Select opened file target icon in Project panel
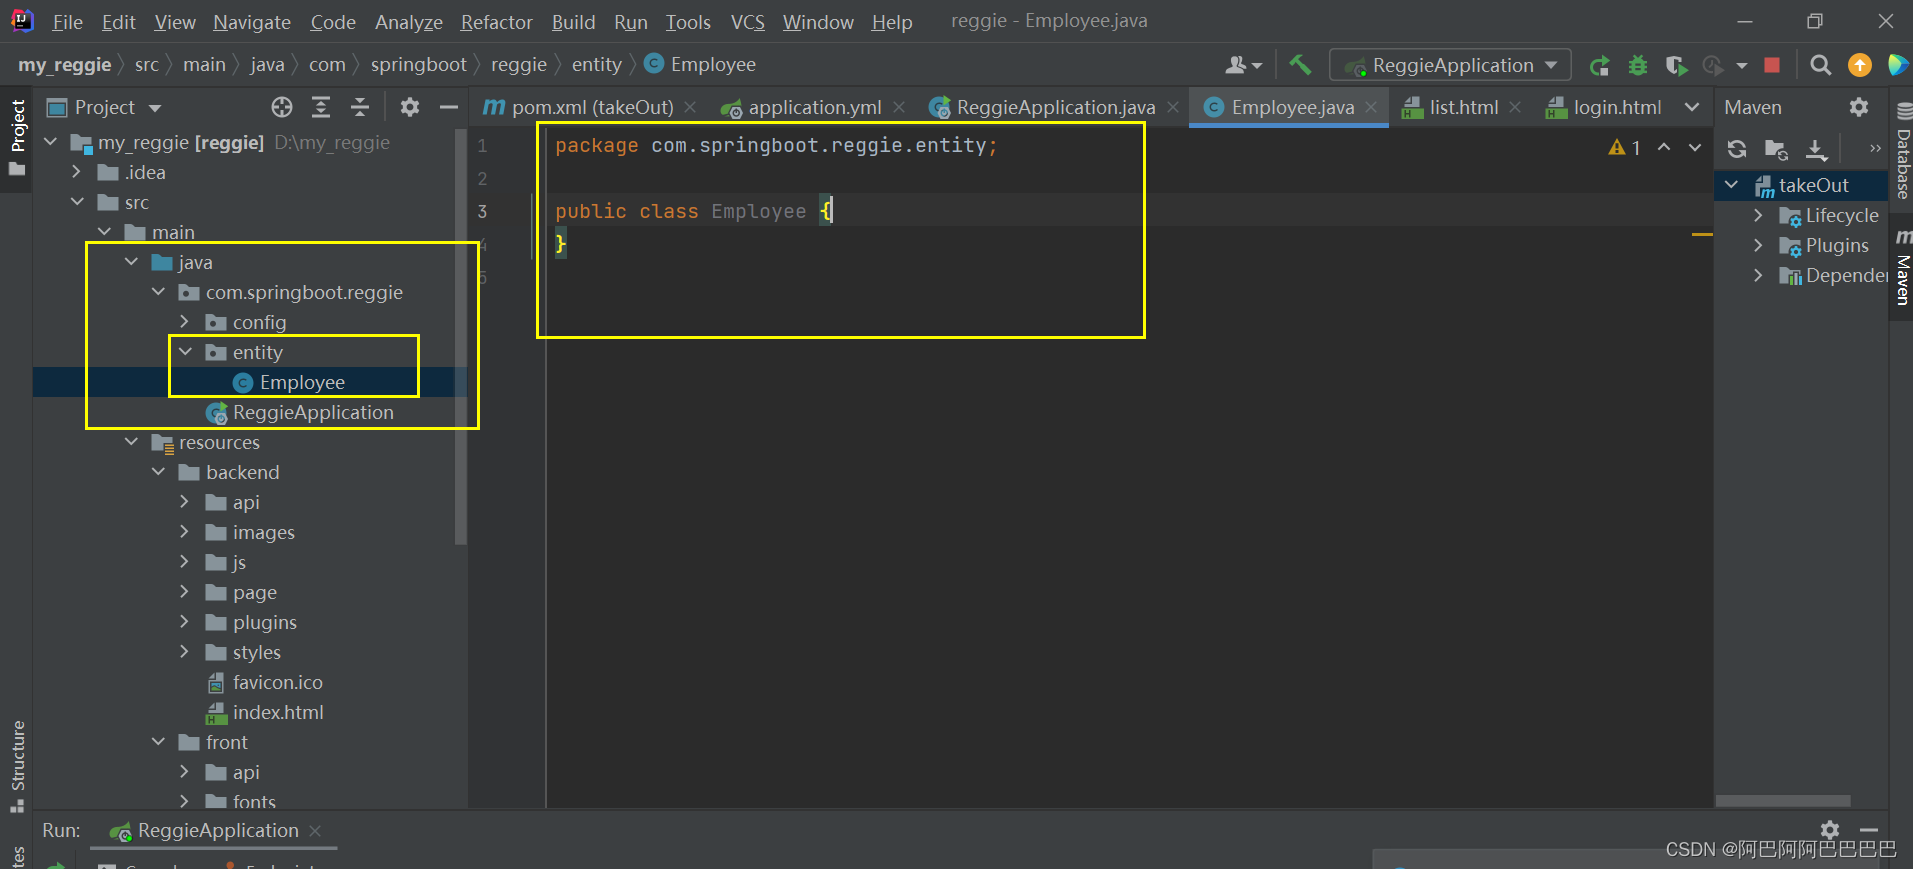This screenshot has height=869, width=1913. click(282, 107)
